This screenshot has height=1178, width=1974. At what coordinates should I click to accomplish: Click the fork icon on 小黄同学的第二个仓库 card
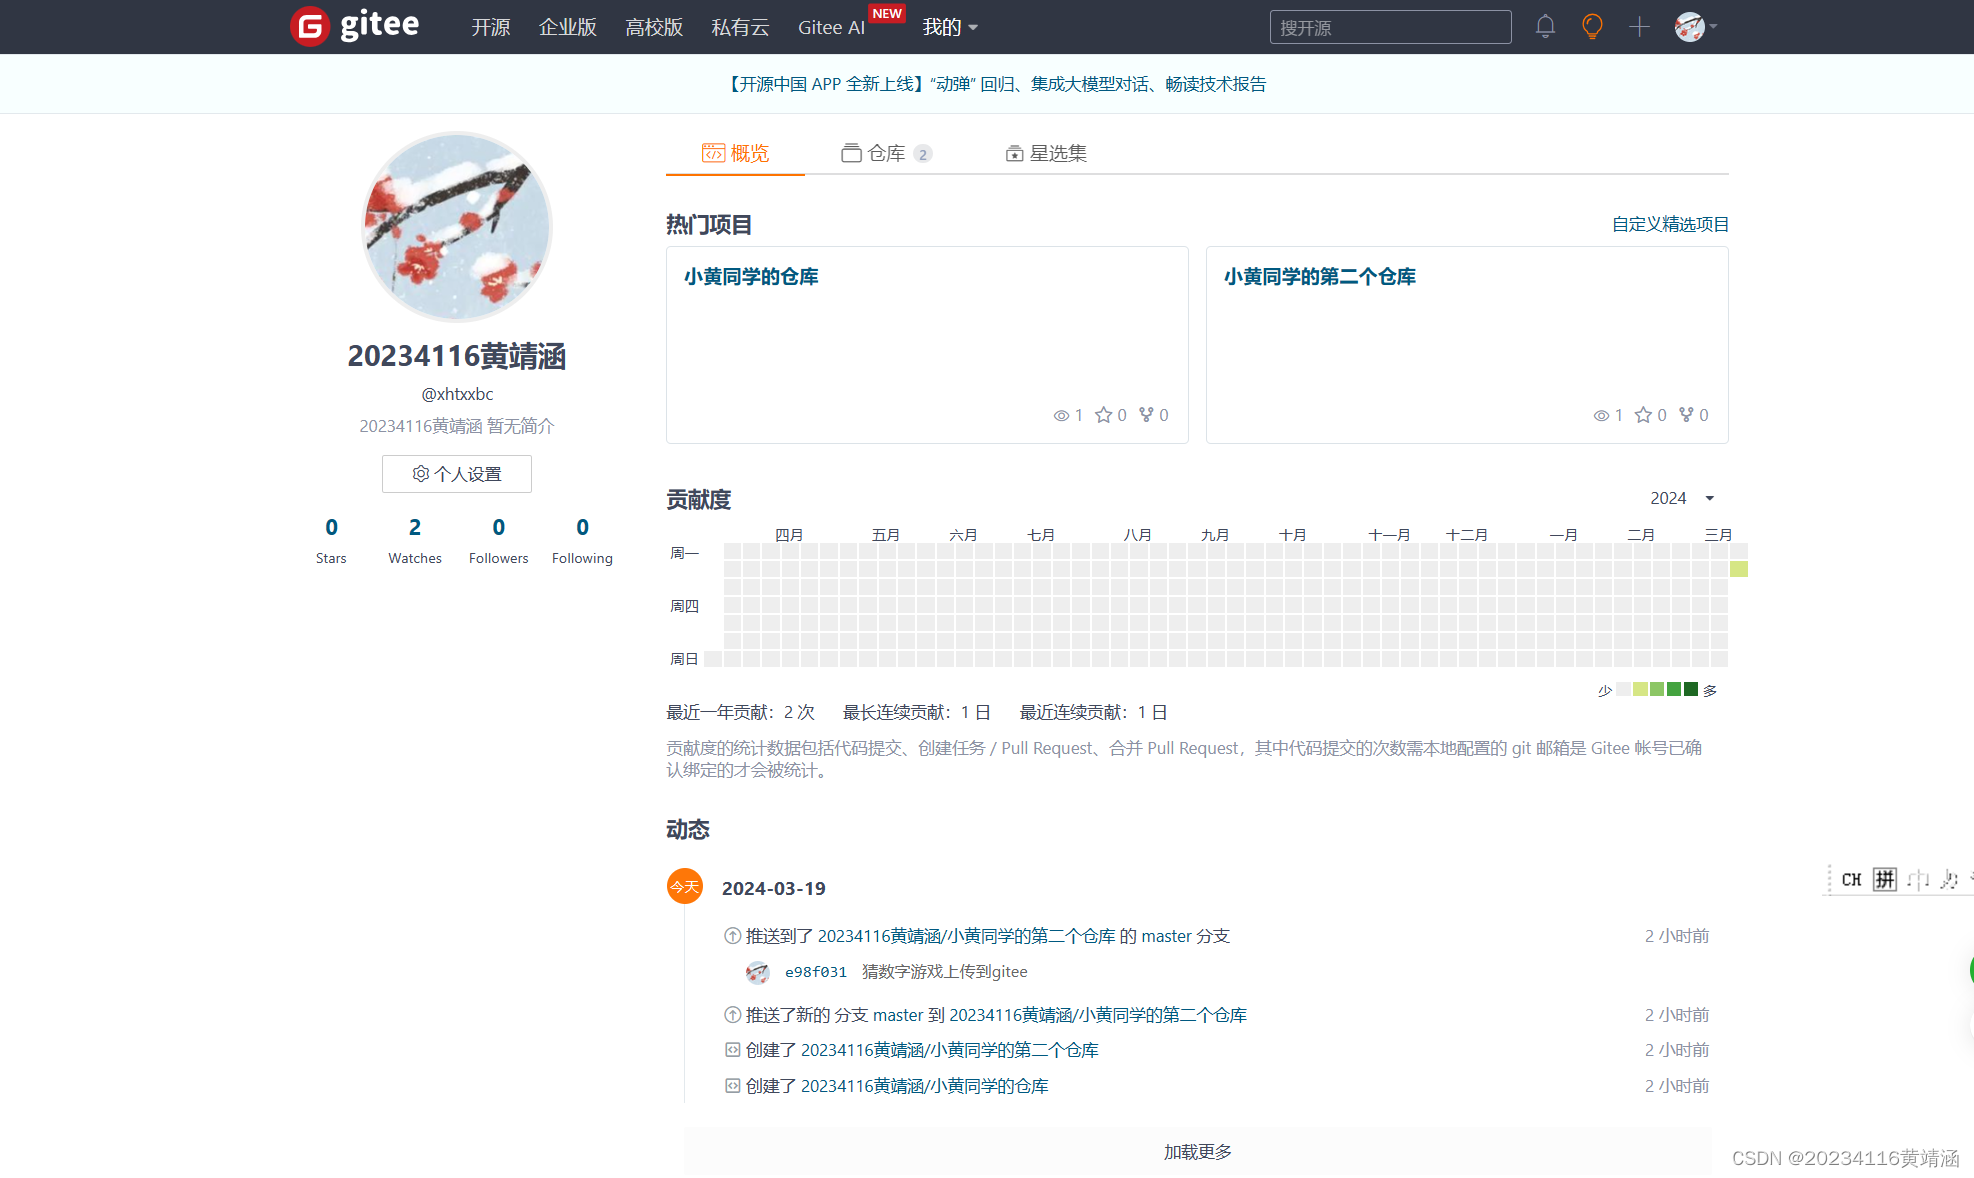(1686, 415)
